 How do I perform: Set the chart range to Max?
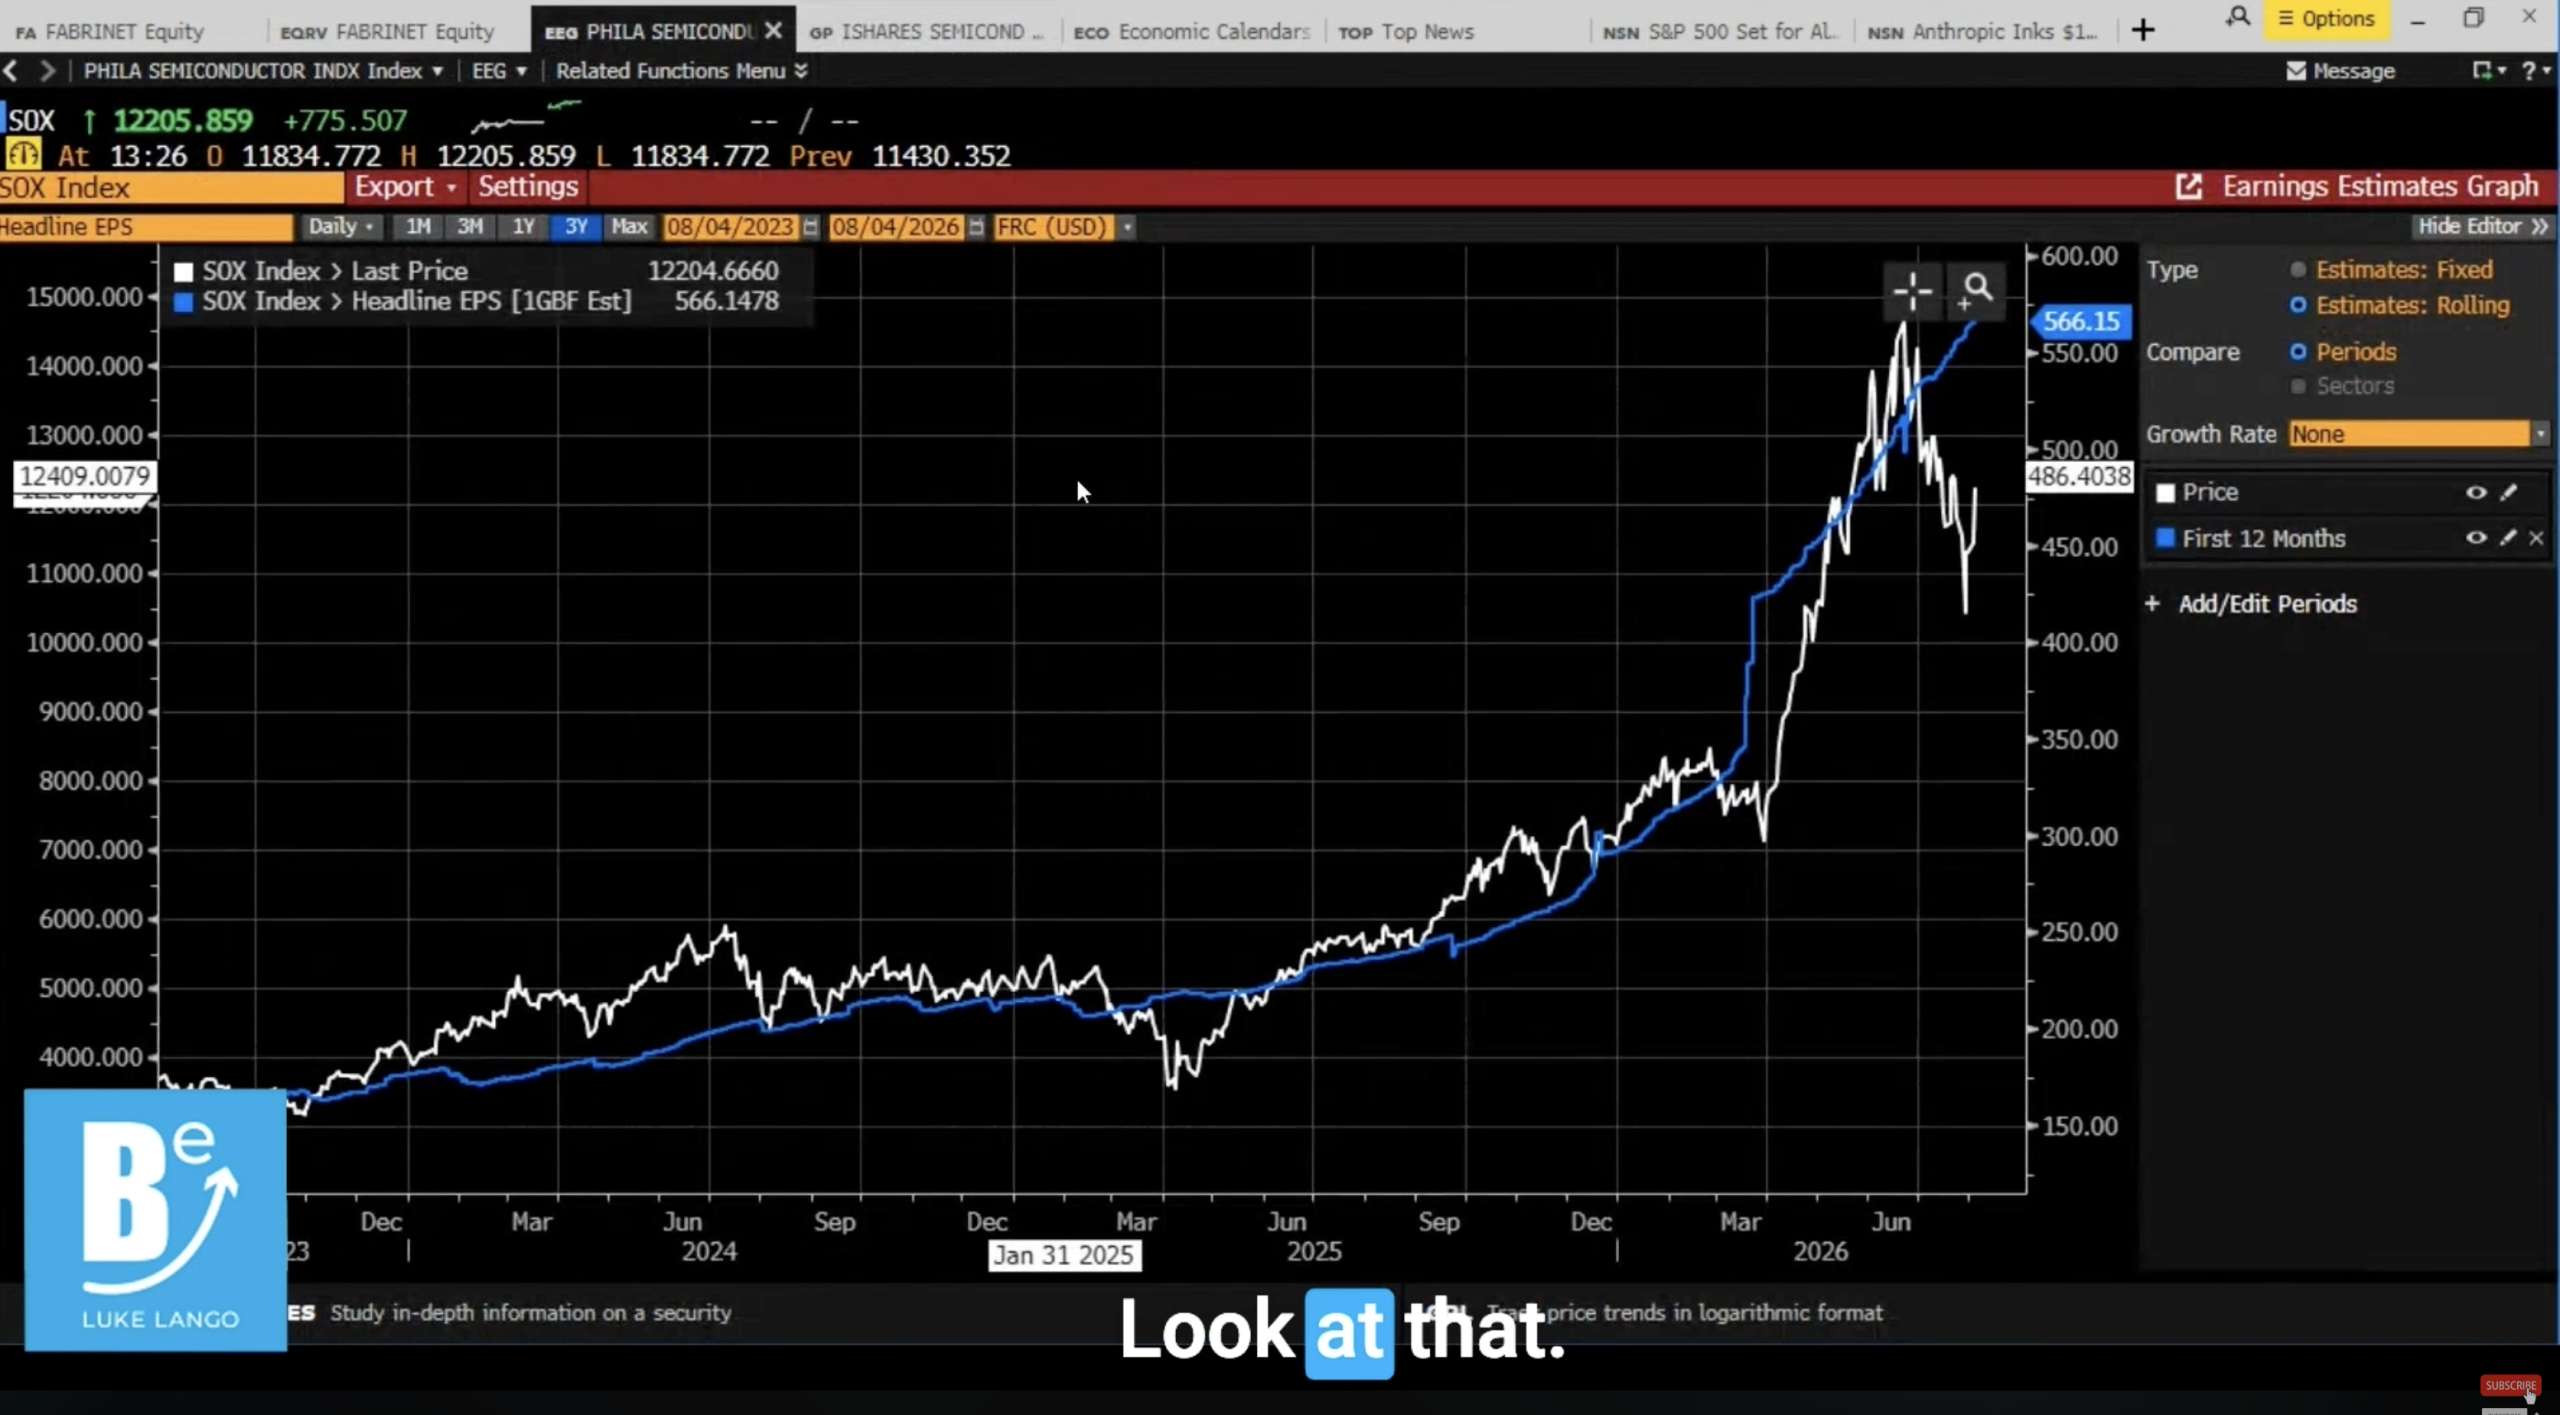[x=630, y=227]
